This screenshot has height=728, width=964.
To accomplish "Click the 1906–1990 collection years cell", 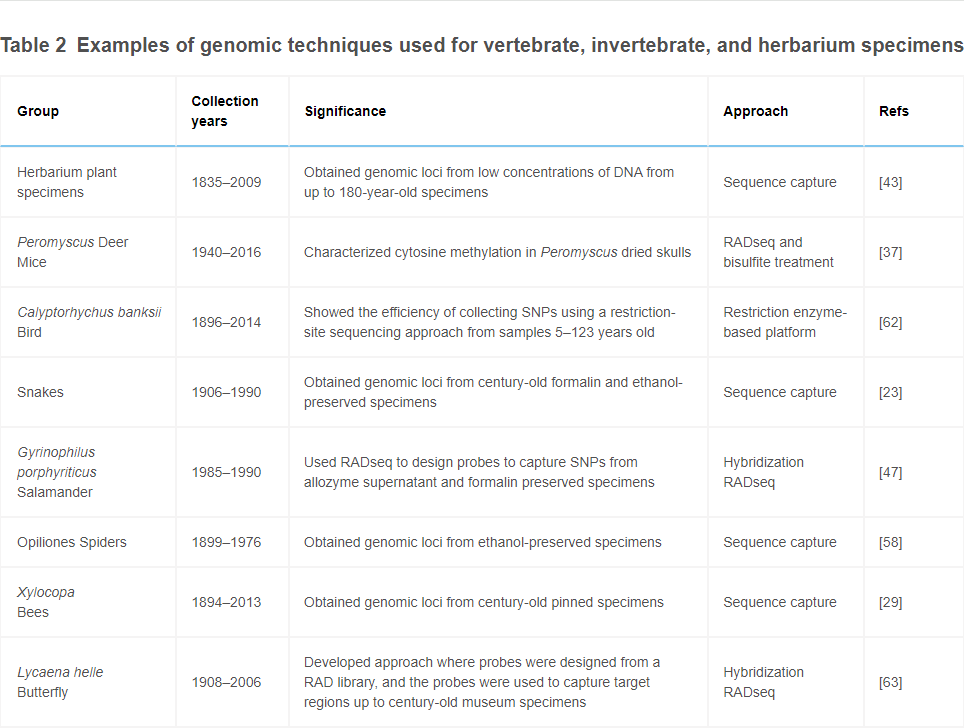I will (226, 392).
